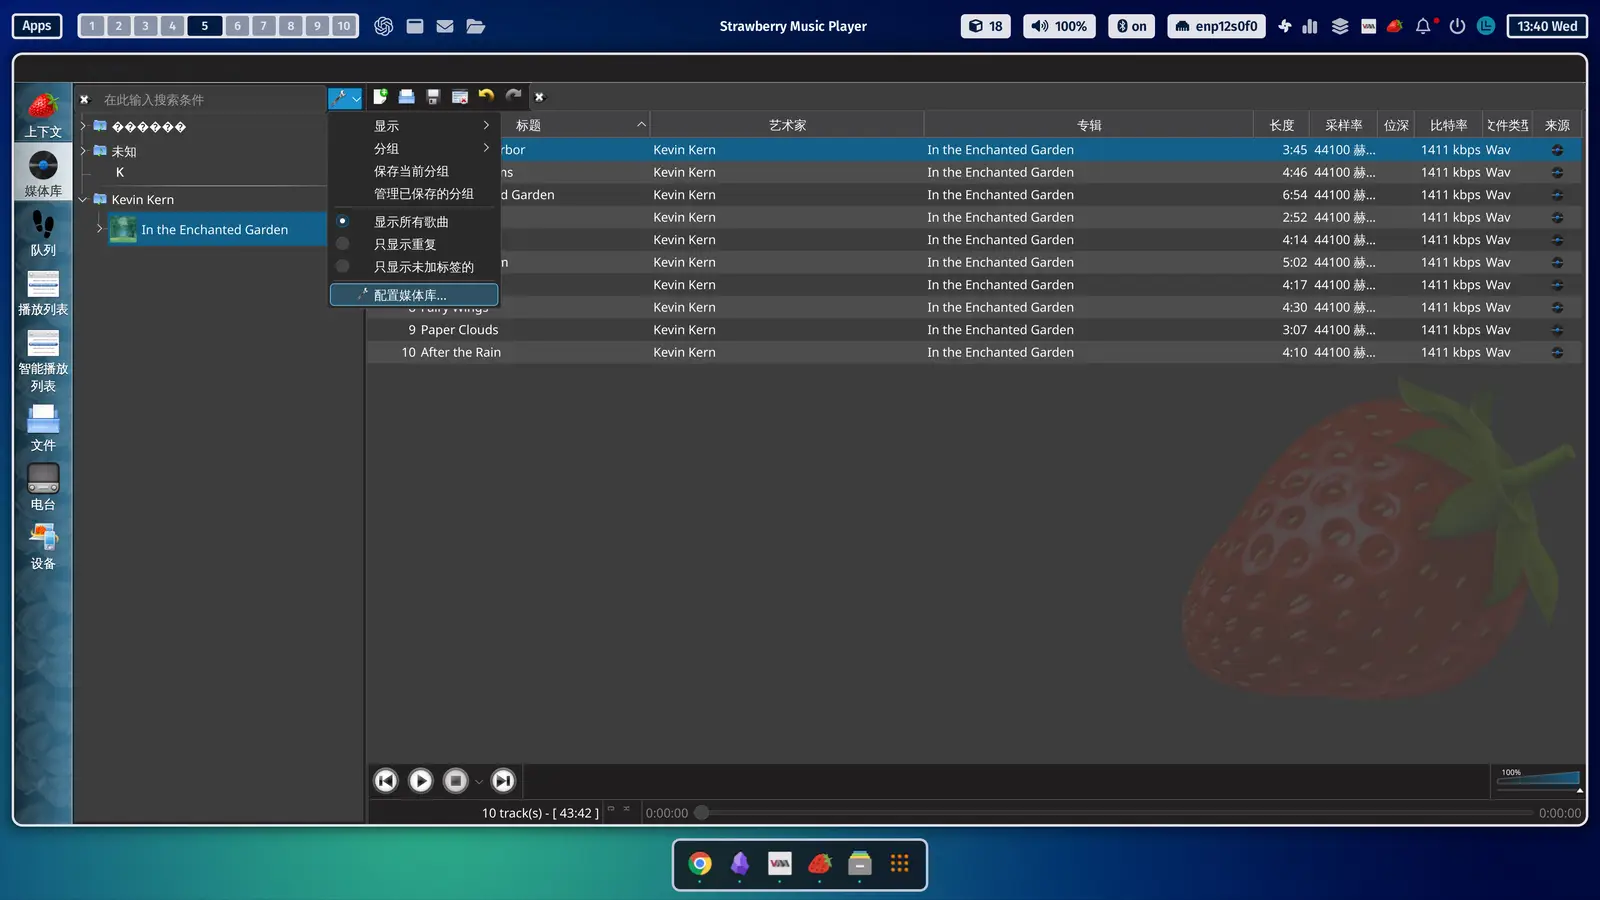Choose 管理已保存的分组 menu entry
1600x900 pixels.
414,193
